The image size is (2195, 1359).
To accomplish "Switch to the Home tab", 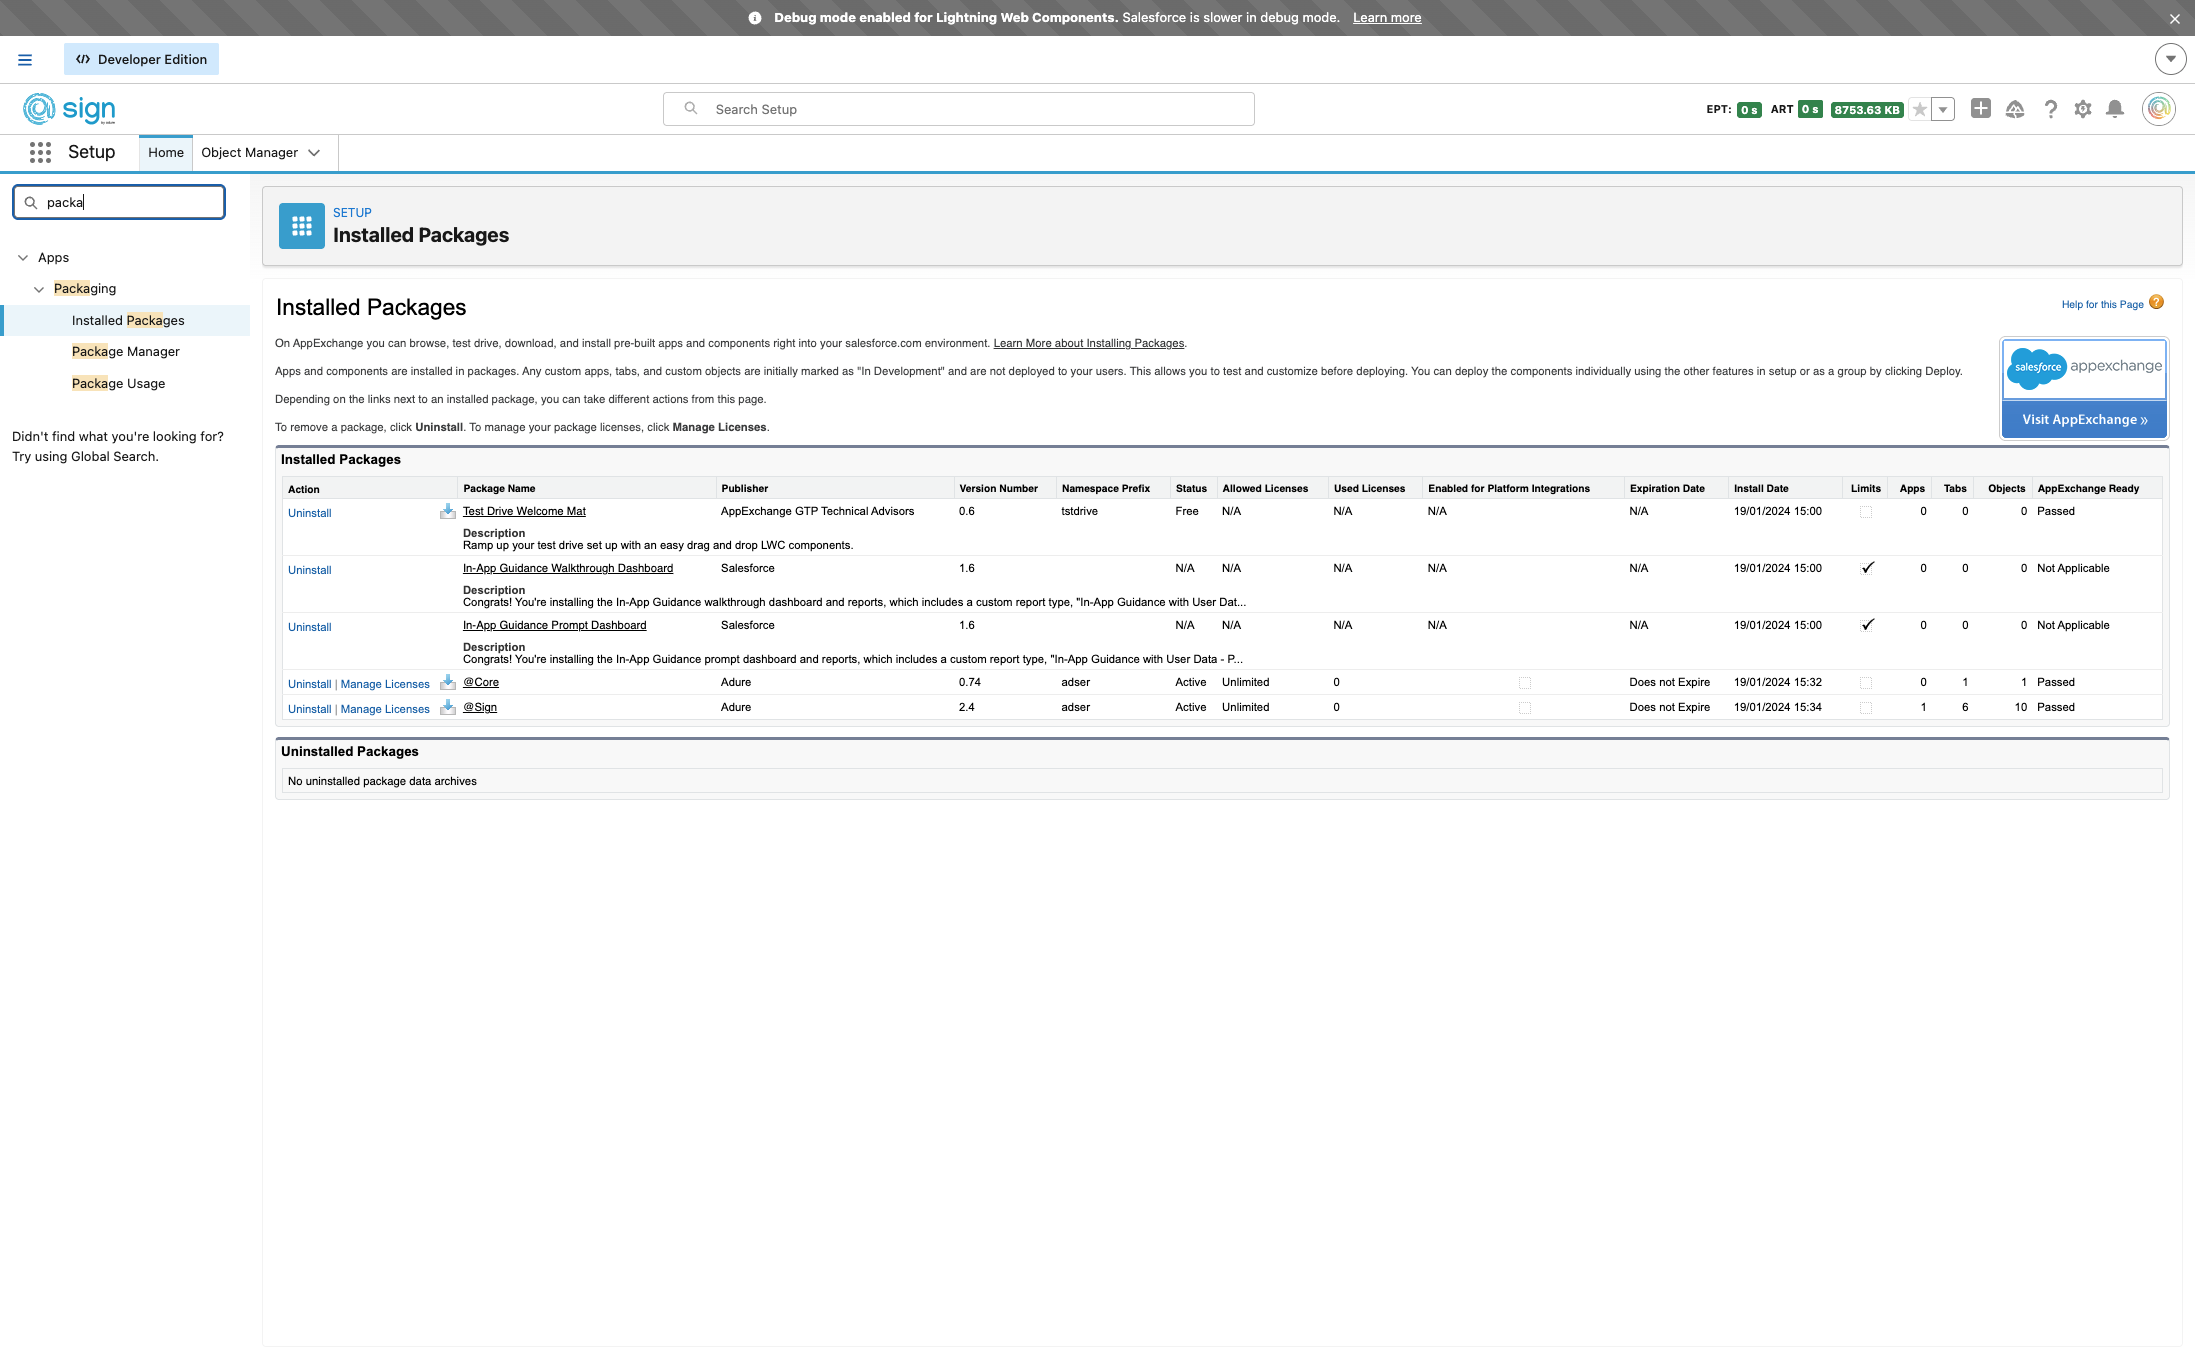I will [x=166, y=153].
